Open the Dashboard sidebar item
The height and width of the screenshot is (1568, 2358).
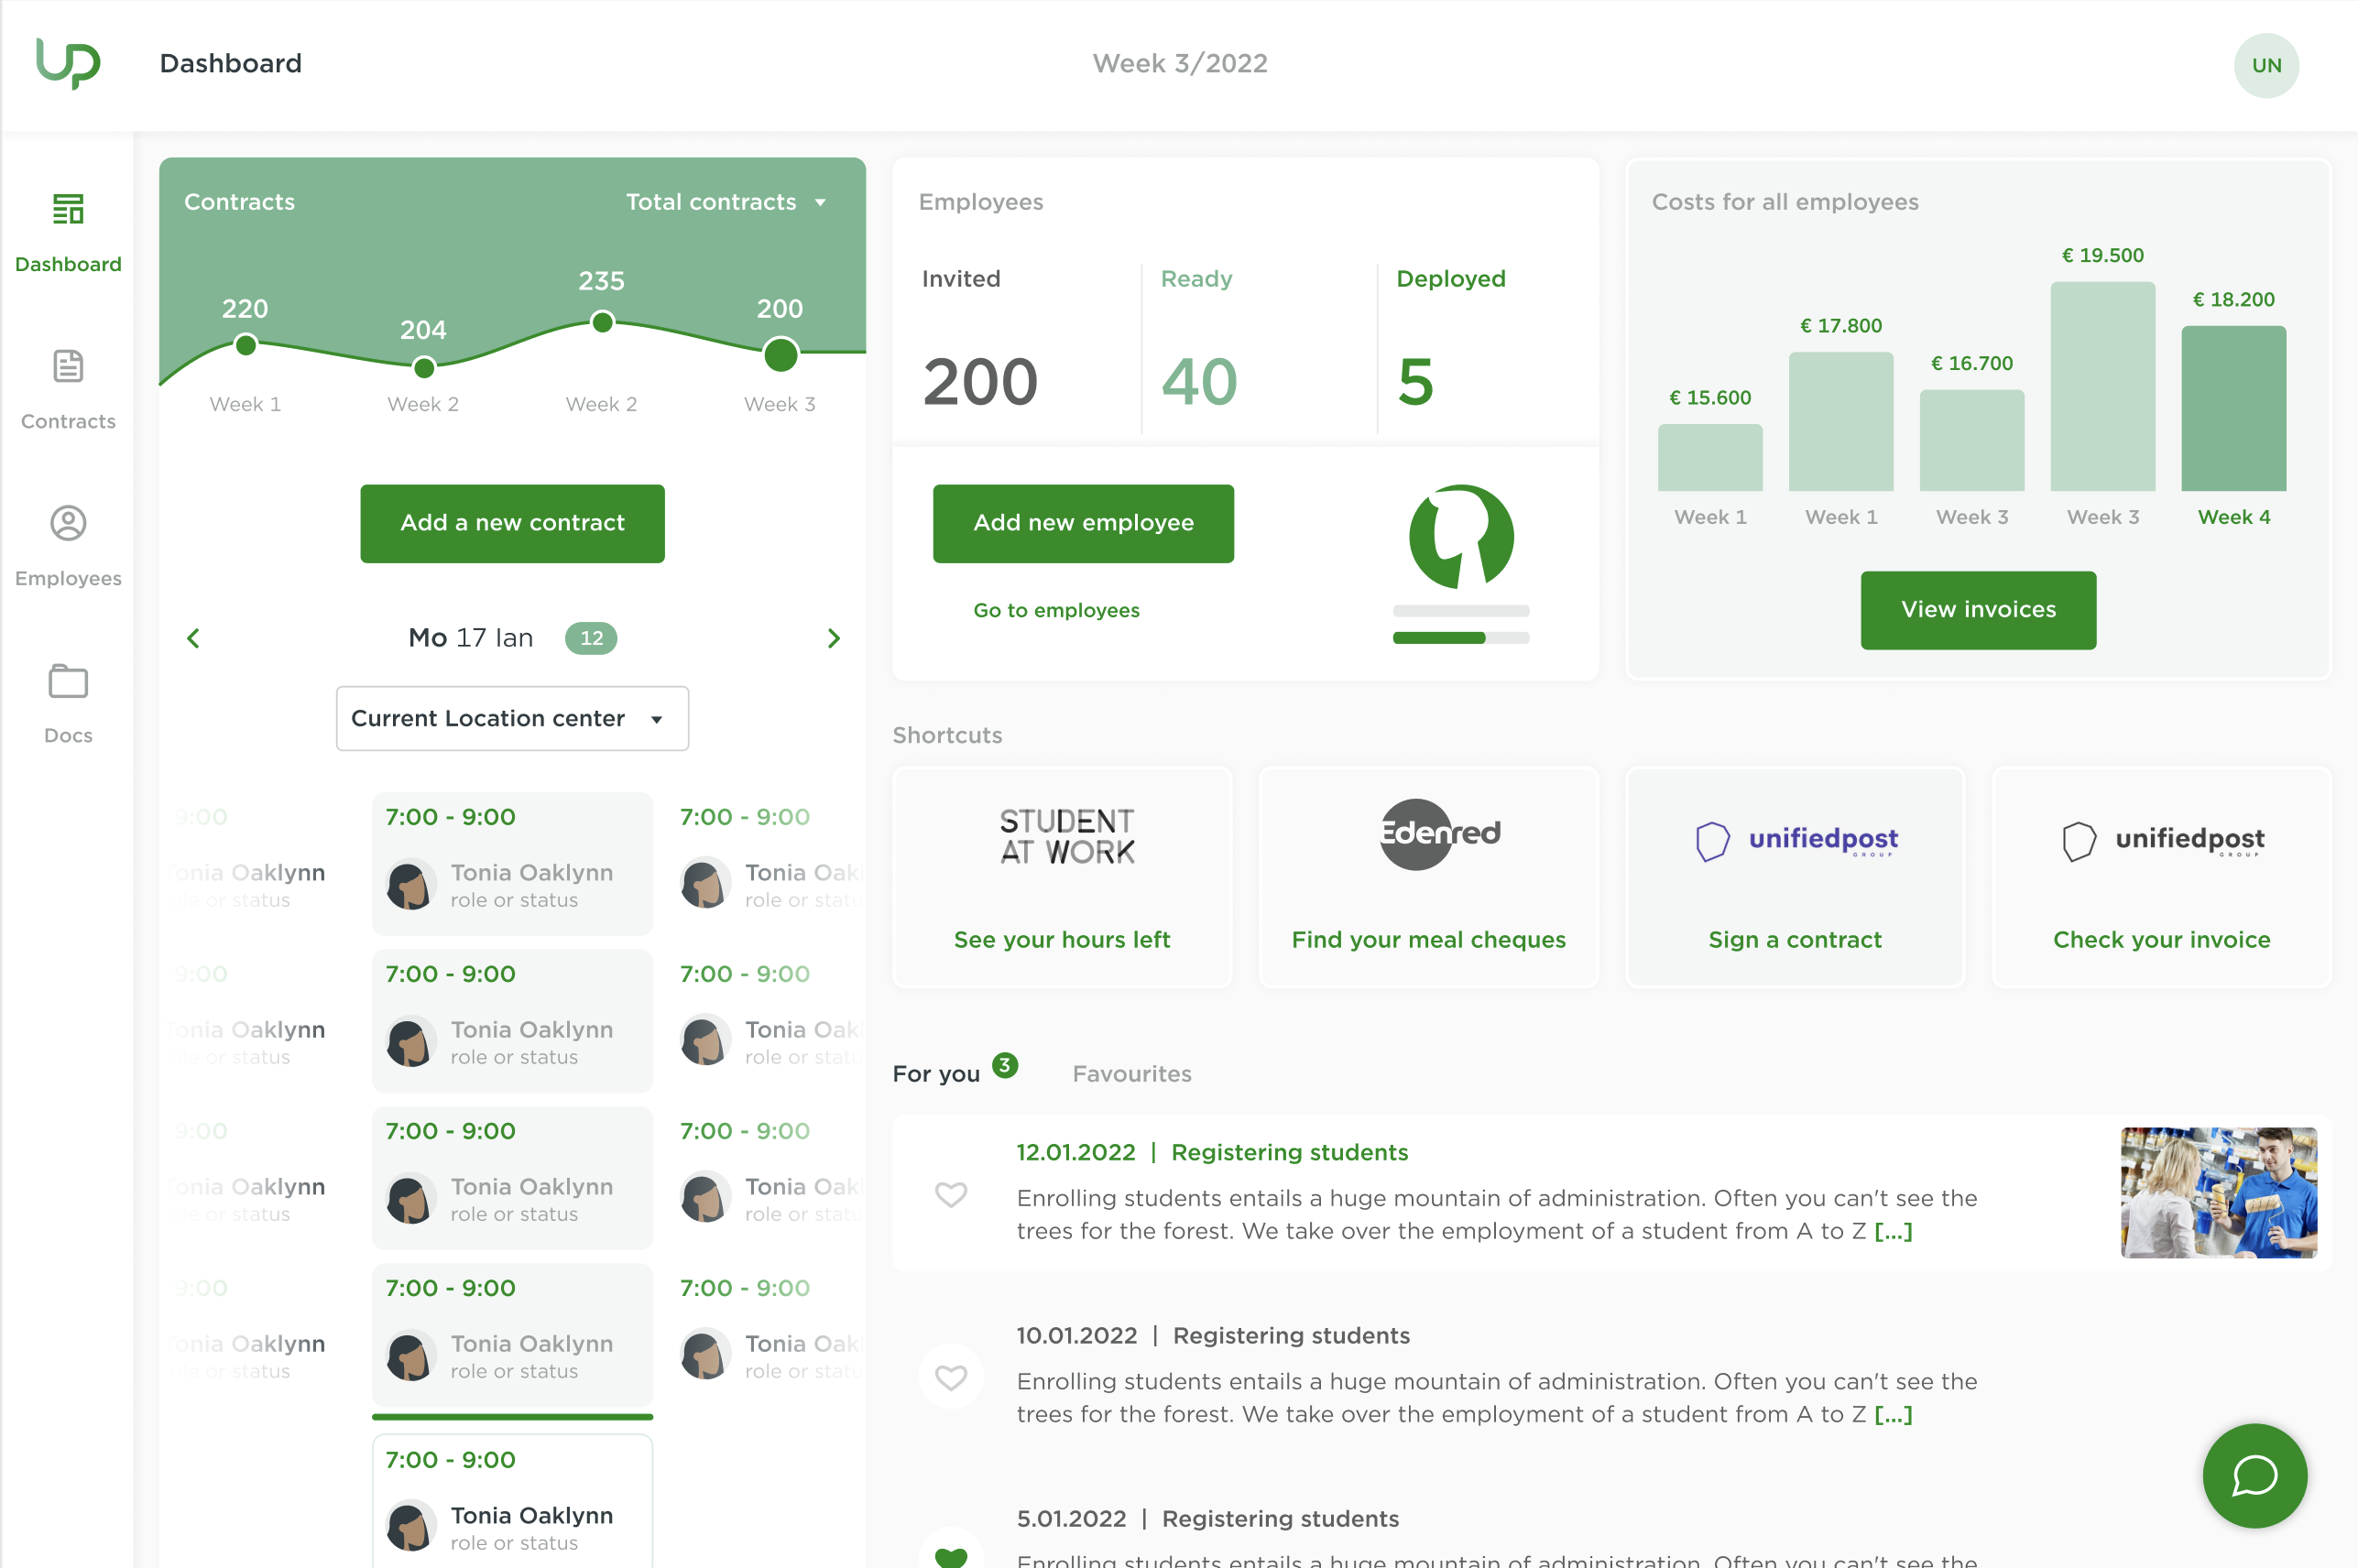68,233
